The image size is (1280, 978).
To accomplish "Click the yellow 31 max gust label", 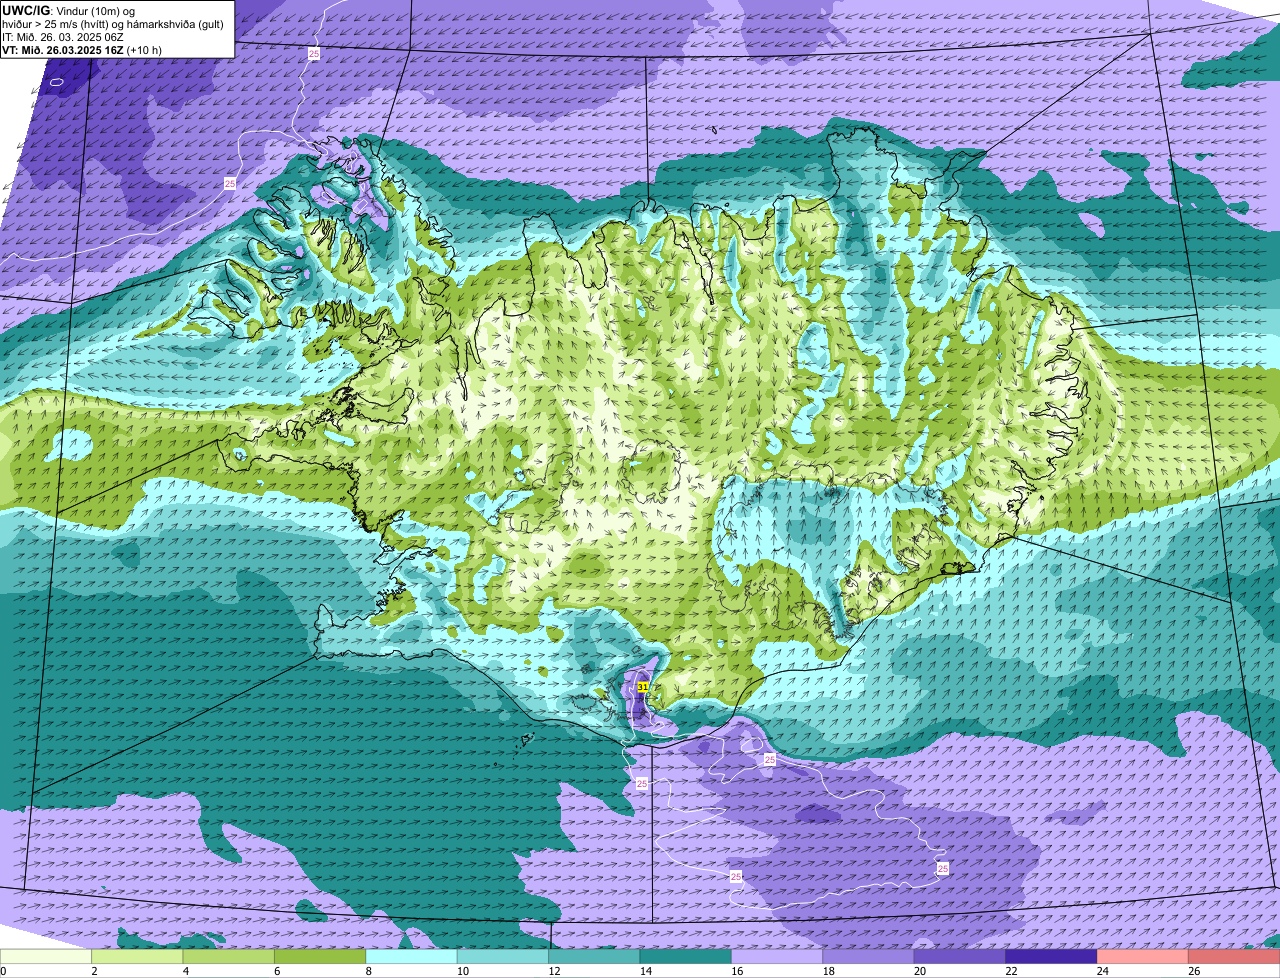I will 643,687.
